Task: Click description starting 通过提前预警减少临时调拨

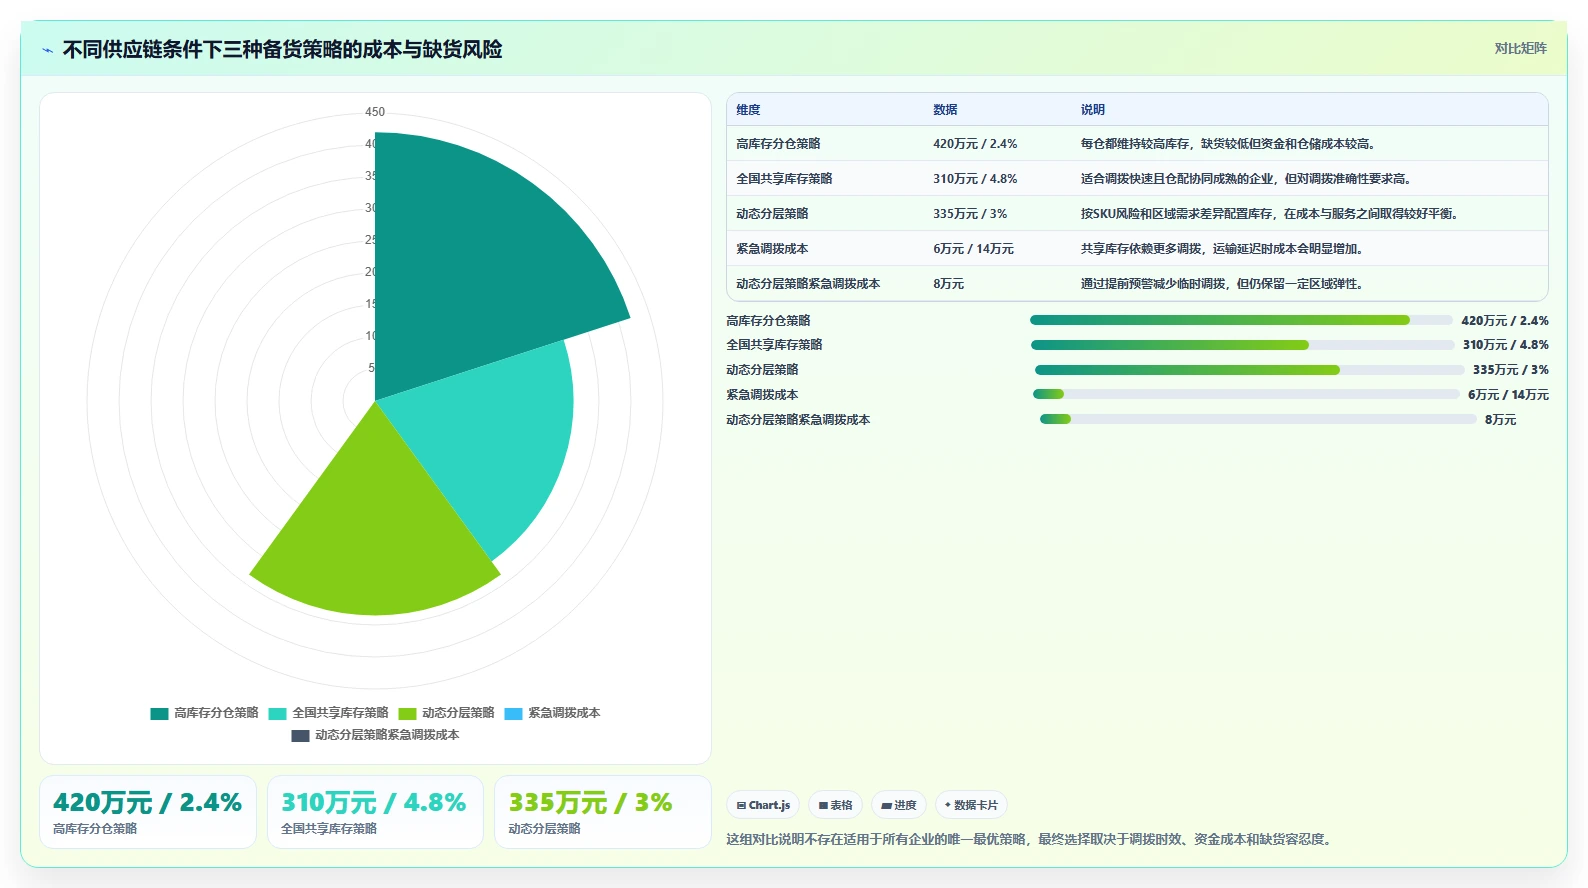Action: pyautogui.click(x=1222, y=284)
